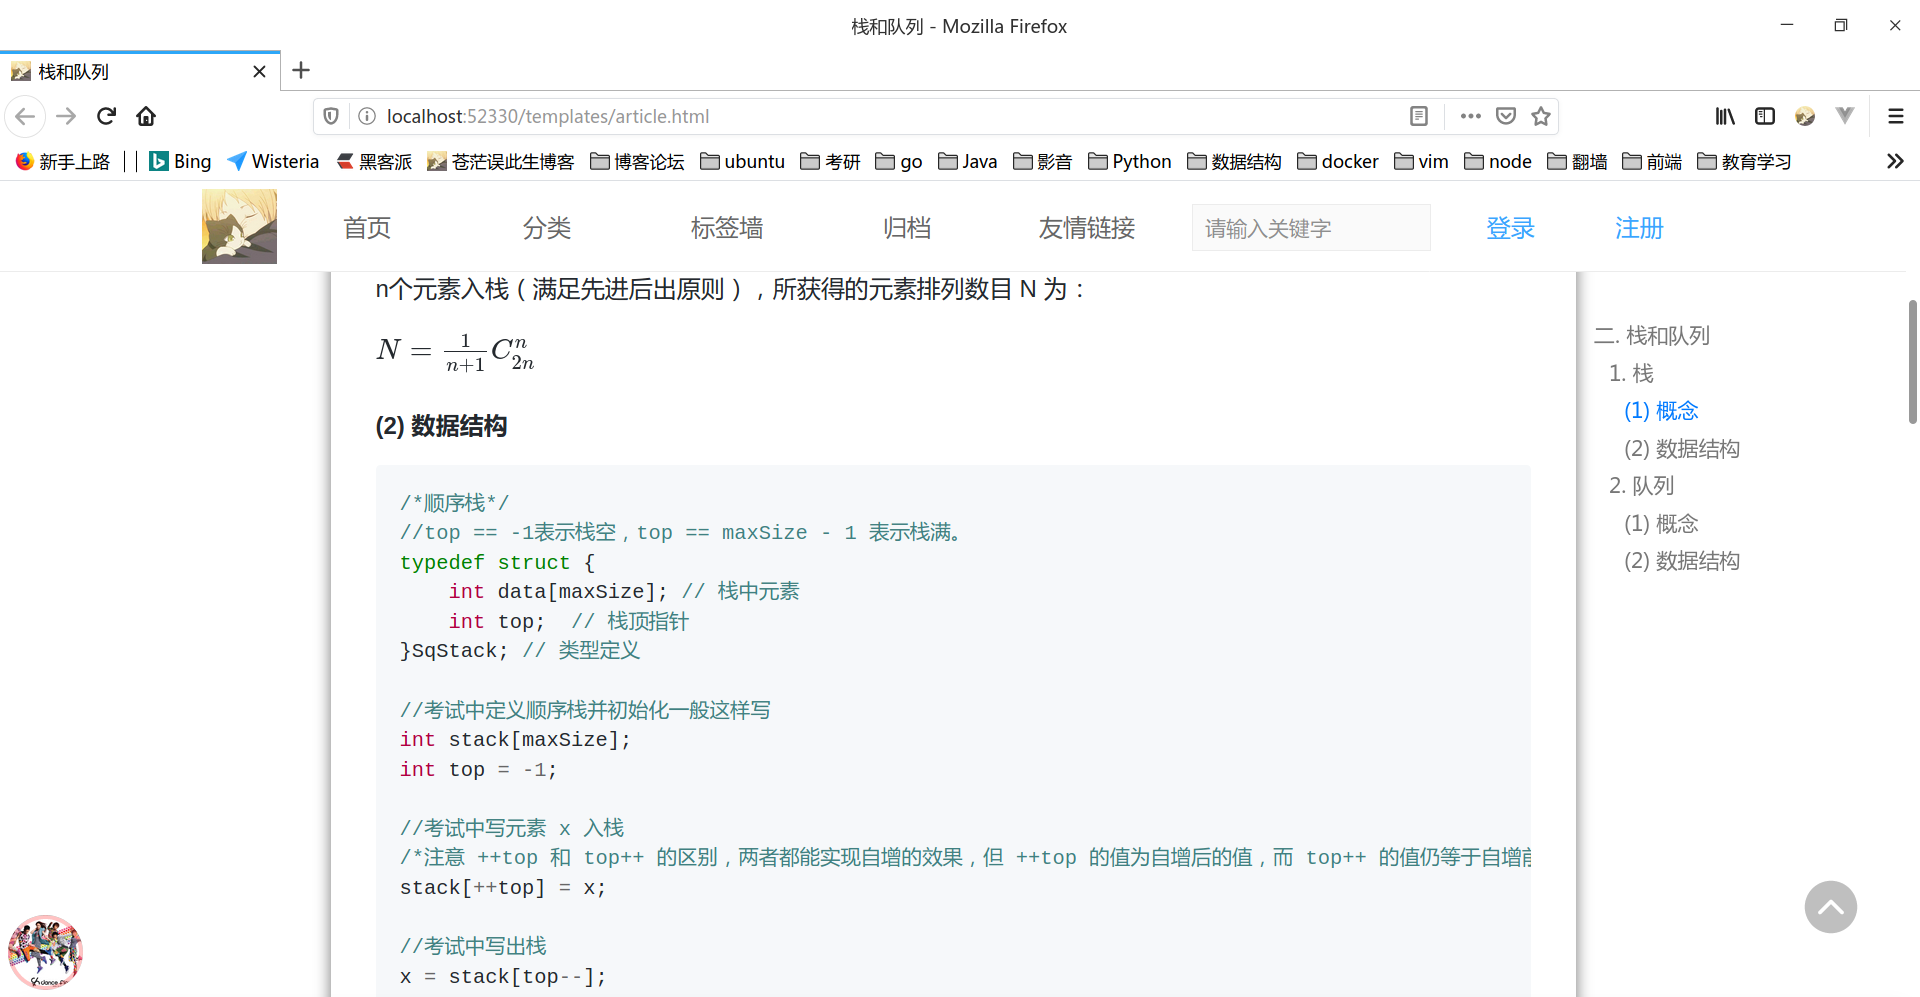Open the 归档 menu item
The width and height of the screenshot is (1920, 997).
(x=906, y=227)
